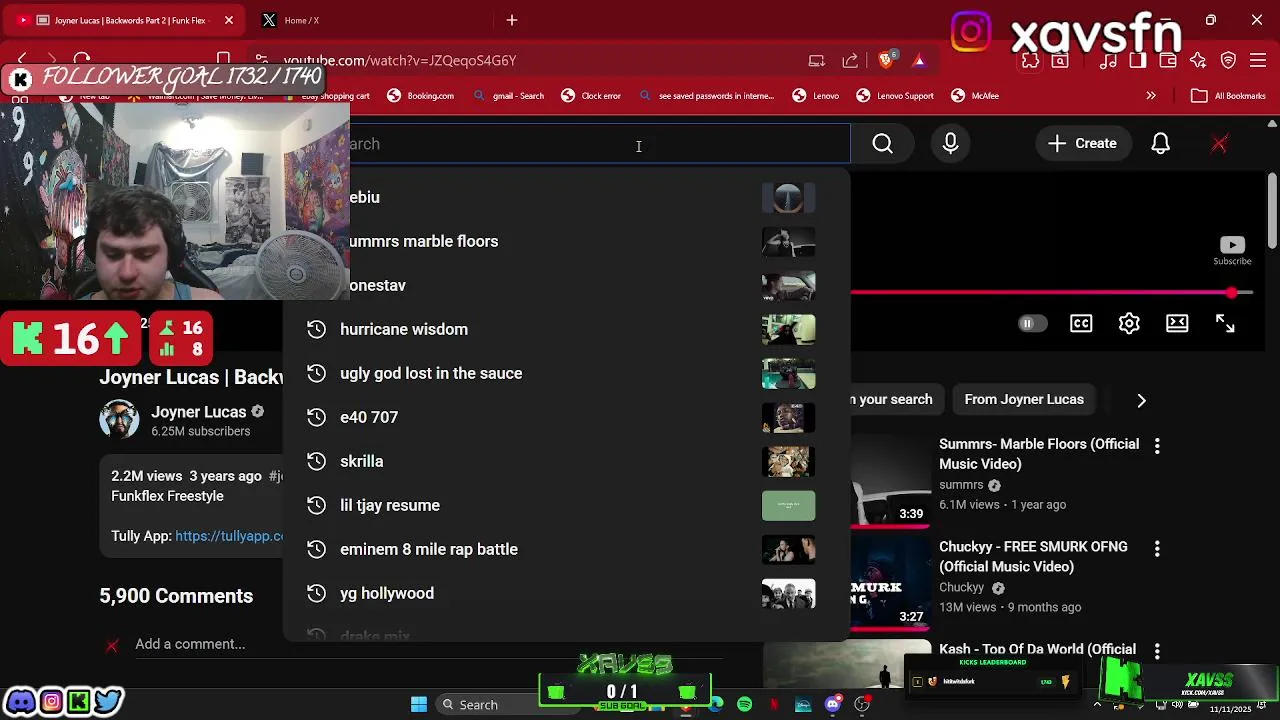Open OBS Studio from the taskbar

pyautogui.click(x=862, y=705)
